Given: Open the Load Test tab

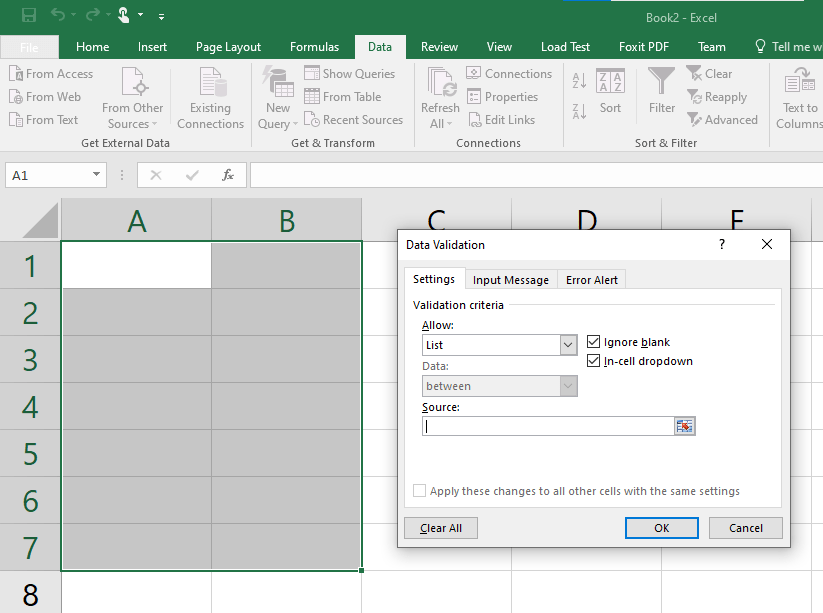Looking at the screenshot, I should click(565, 47).
